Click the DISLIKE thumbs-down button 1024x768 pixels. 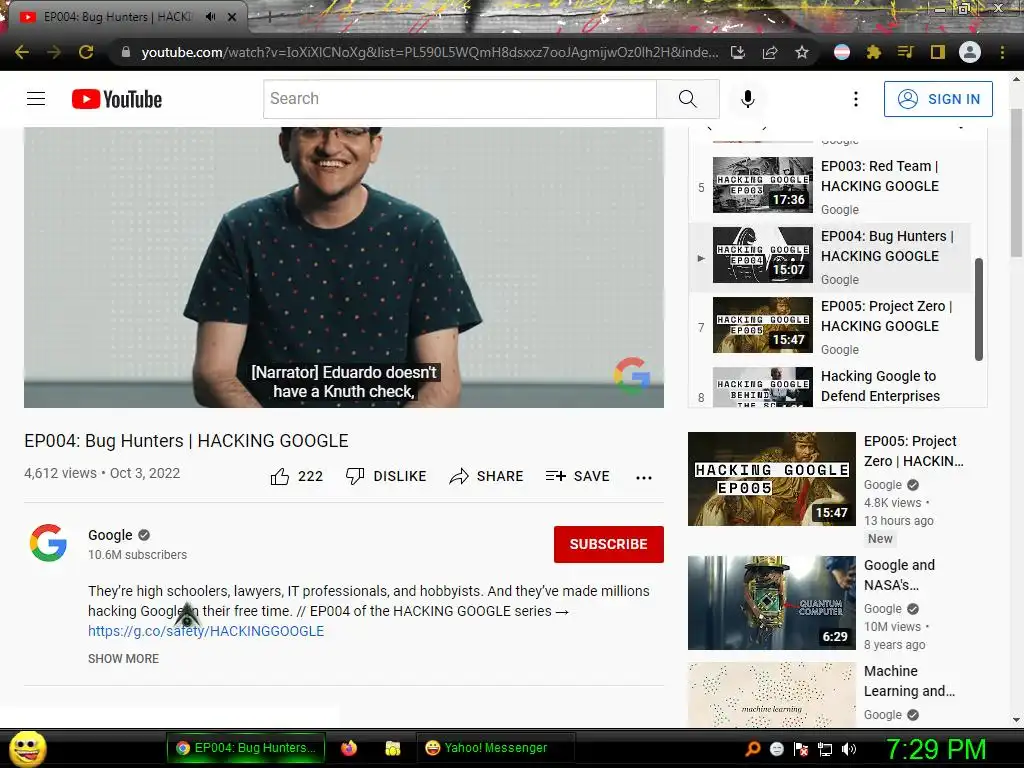[386, 477]
